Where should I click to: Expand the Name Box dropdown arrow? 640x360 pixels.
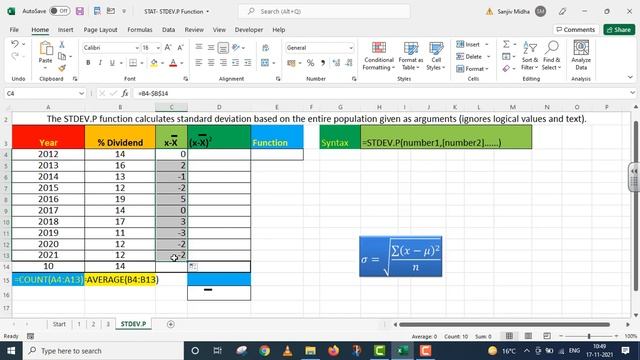(81, 93)
